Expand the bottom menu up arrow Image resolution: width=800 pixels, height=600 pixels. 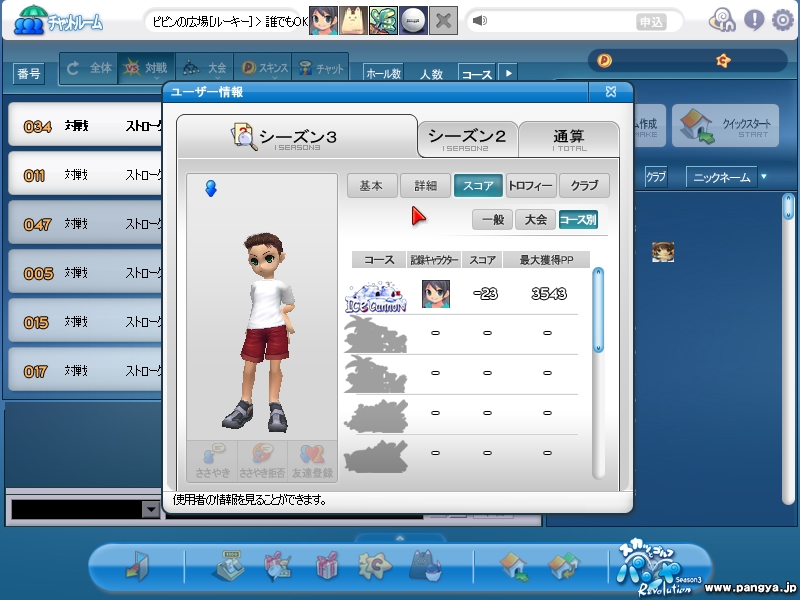400,538
